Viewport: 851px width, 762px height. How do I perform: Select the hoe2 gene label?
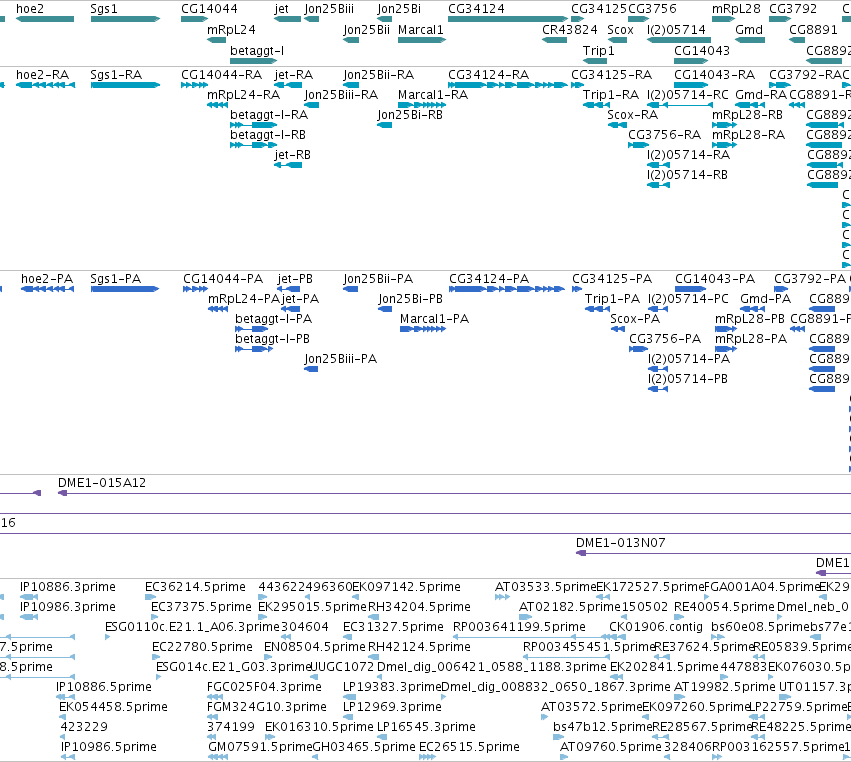(x=30, y=9)
